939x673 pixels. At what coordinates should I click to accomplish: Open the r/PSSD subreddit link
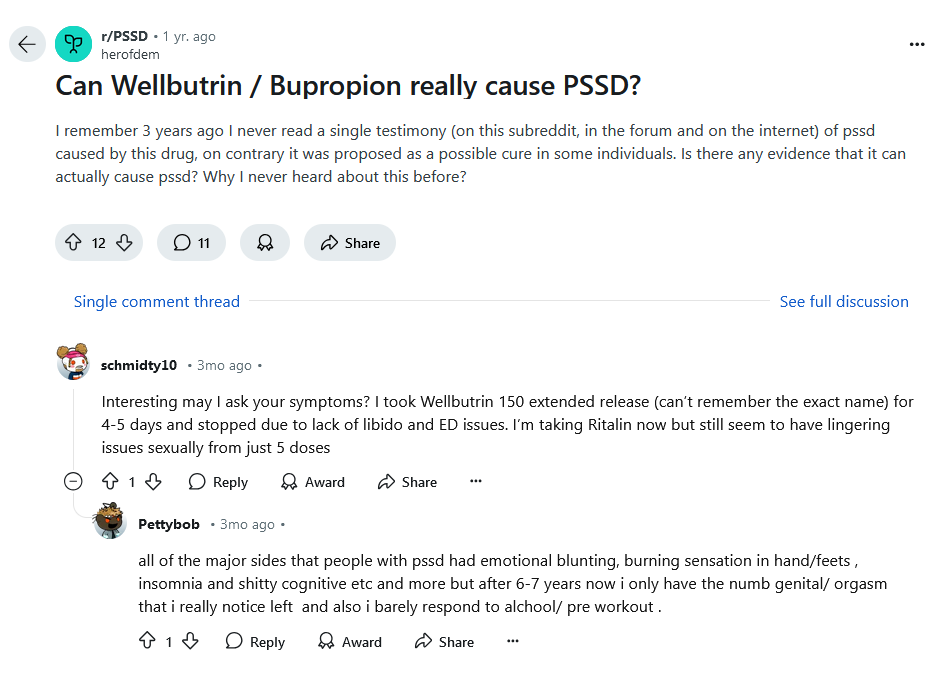pyautogui.click(x=125, y=37)
